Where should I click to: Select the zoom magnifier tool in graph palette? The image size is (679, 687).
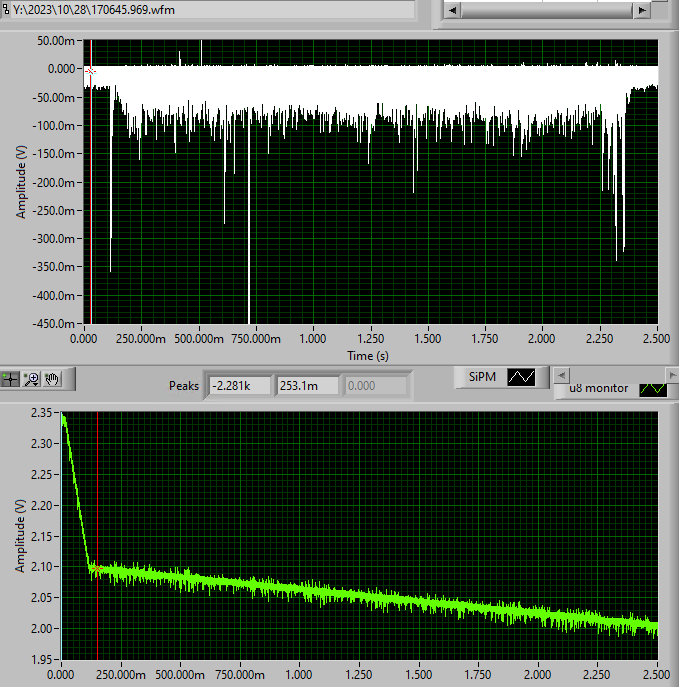coord(32,379)
